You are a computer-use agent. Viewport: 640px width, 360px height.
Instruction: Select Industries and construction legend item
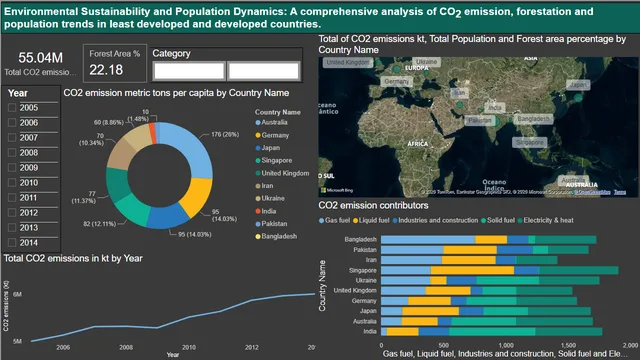[x=435, y=220]
